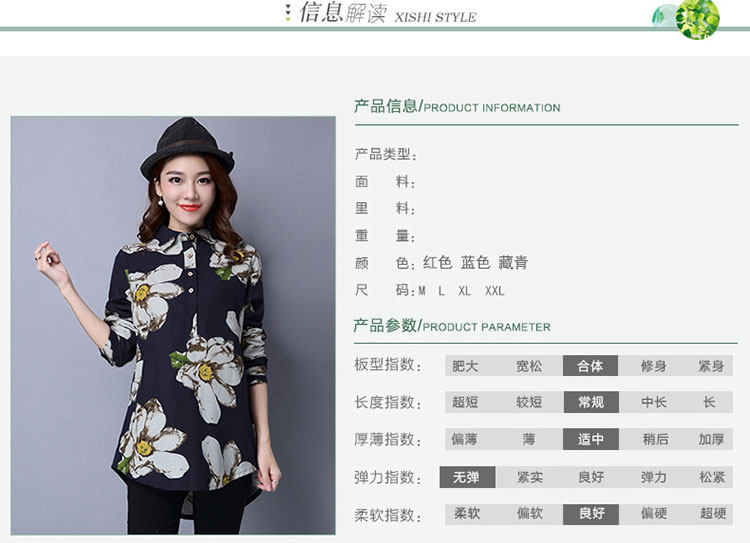750x543 pixels.
Task: Click the 信息解读 XISHI STYLE title
Action: click(x=388, y=13)
